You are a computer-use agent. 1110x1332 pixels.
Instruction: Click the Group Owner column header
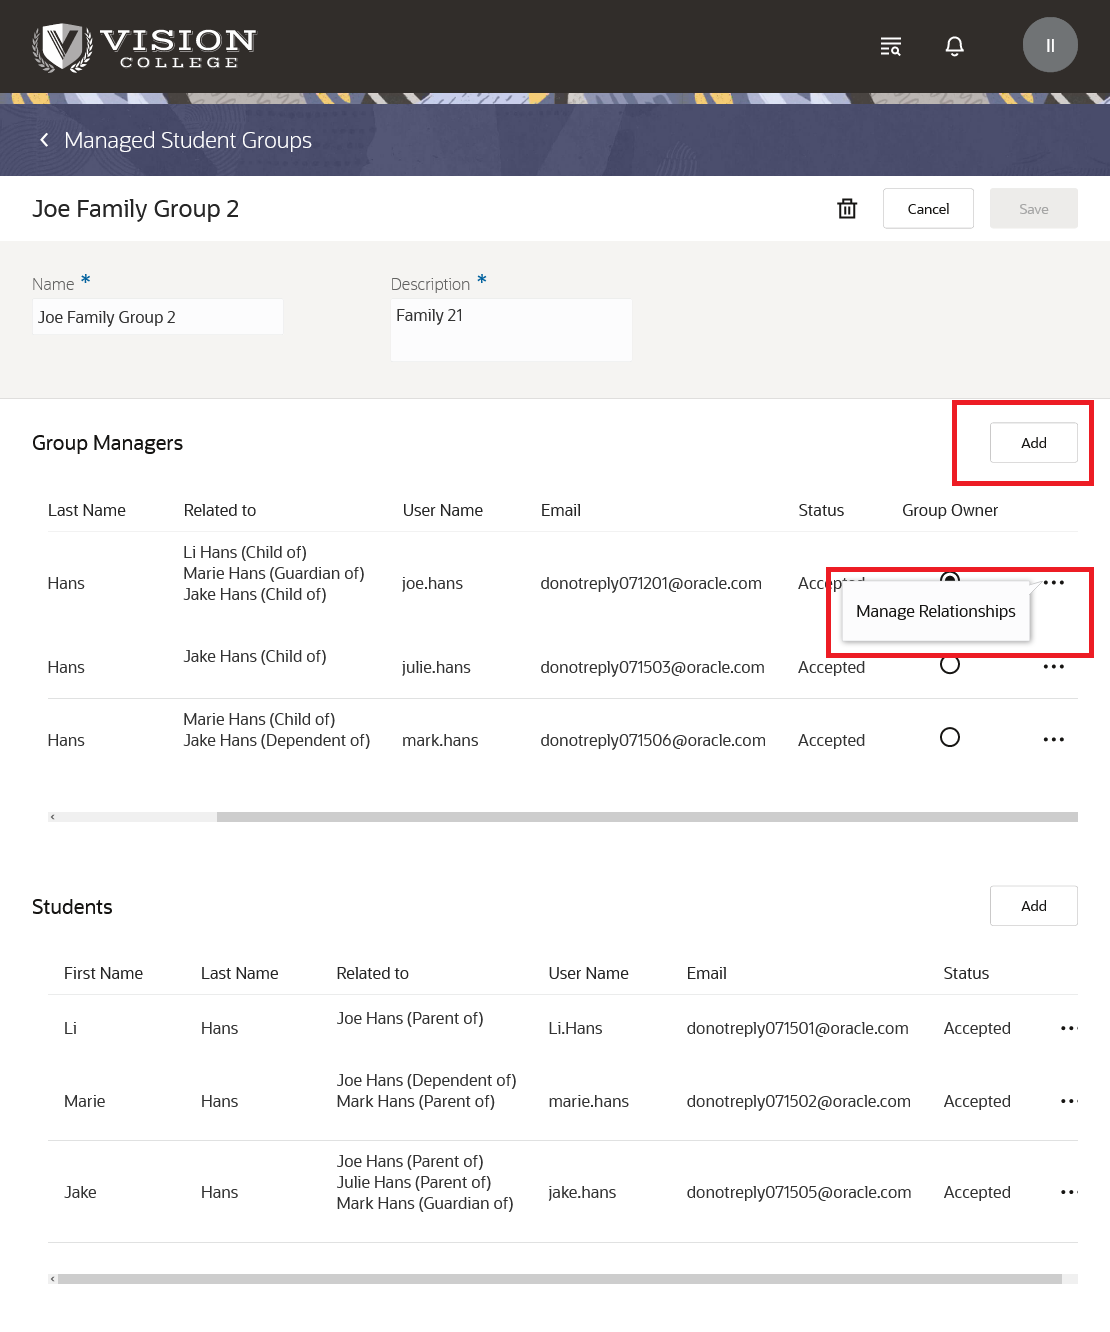[x=950, y=510]
